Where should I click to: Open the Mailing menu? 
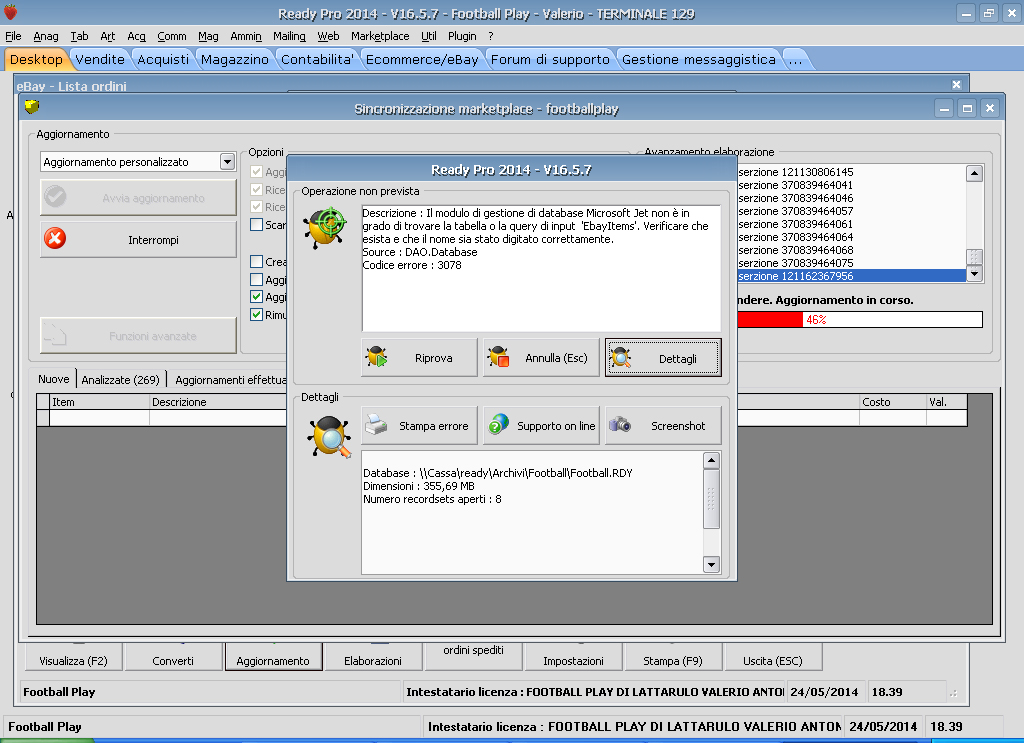[289, 36]
